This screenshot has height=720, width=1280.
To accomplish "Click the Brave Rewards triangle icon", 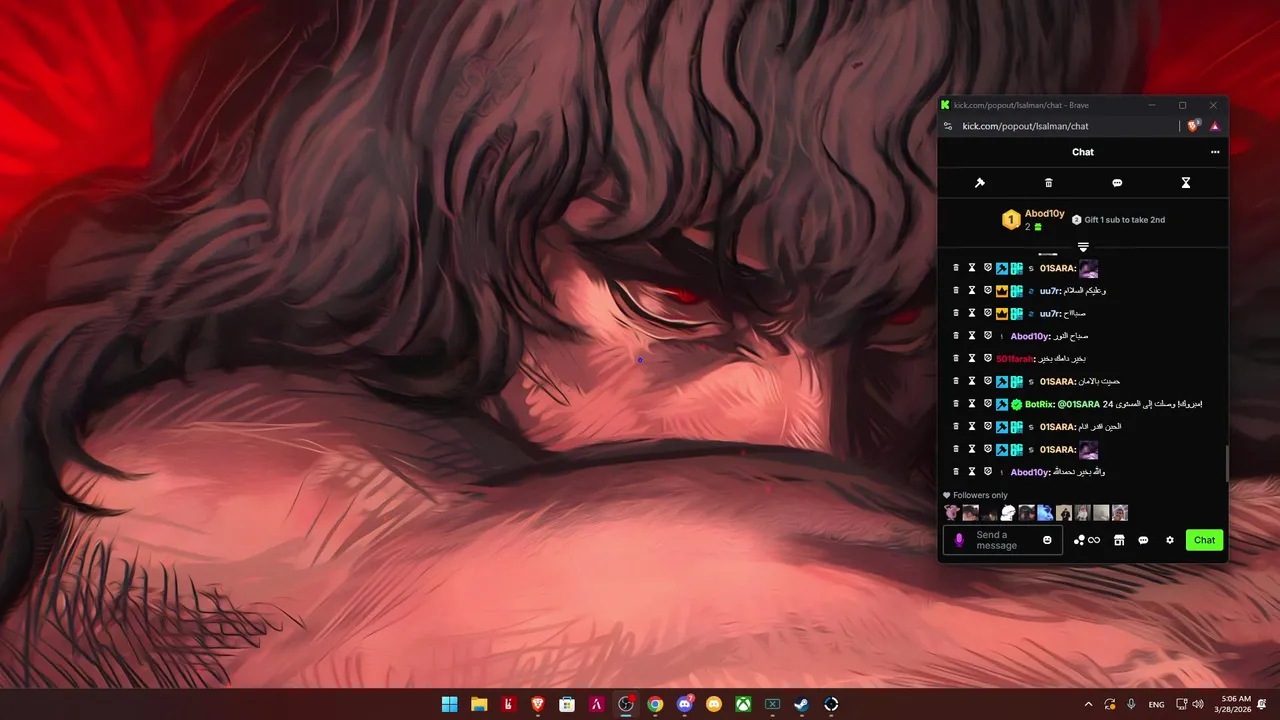I will coord(1215,126).
